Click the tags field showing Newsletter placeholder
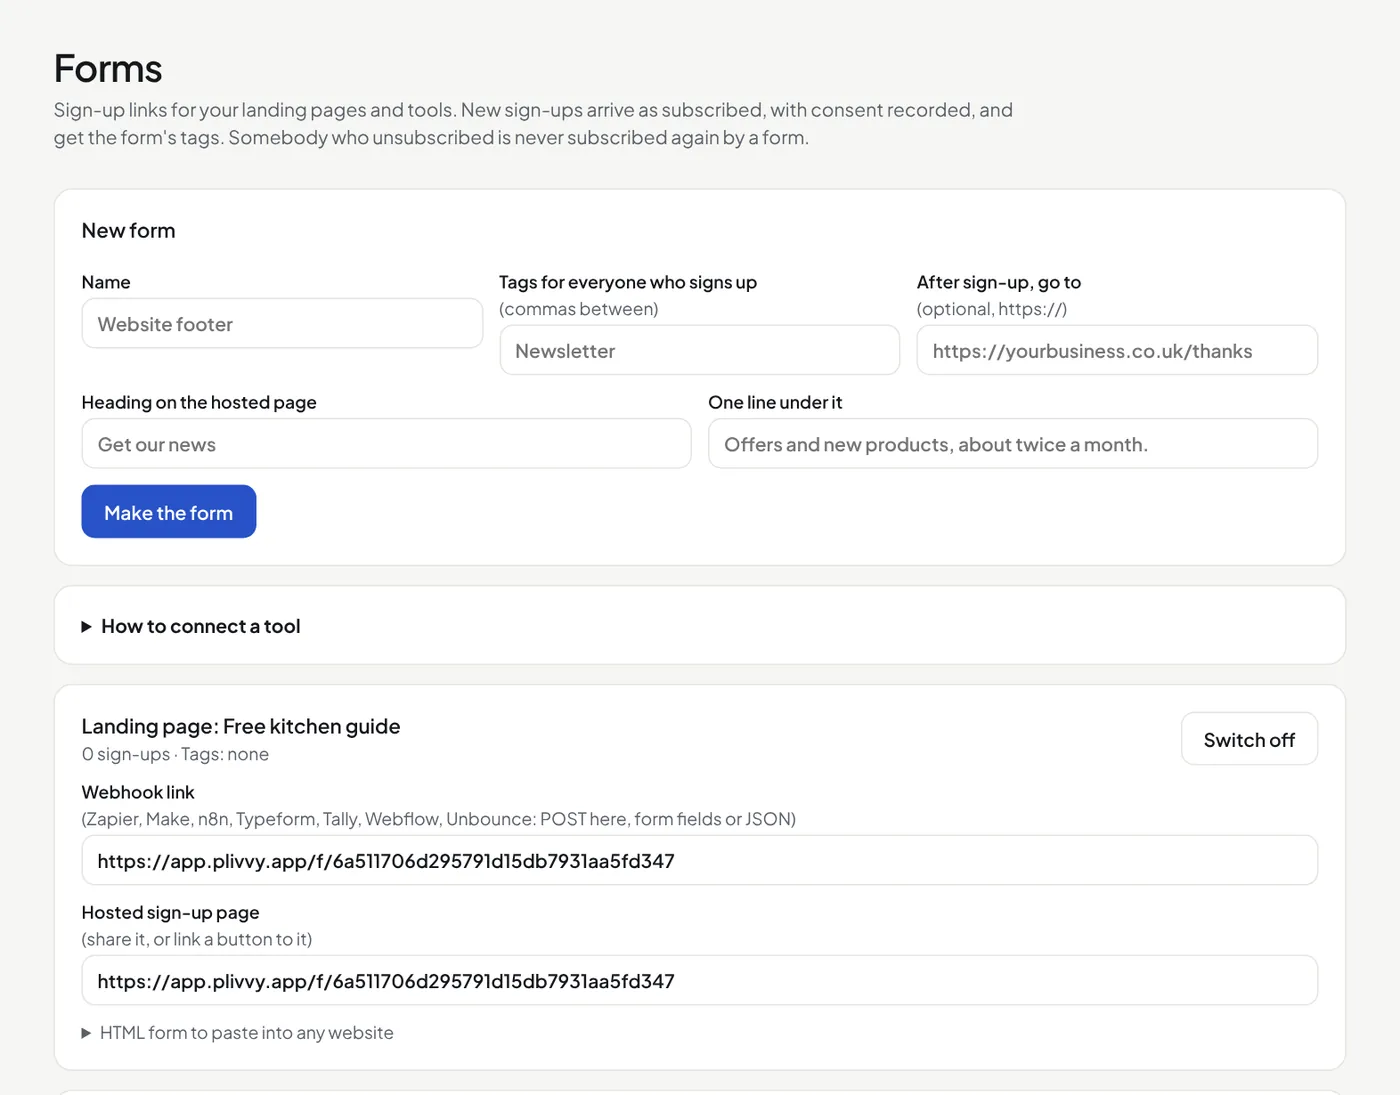Screen dimensions: 1400x1095 point(700,351)
